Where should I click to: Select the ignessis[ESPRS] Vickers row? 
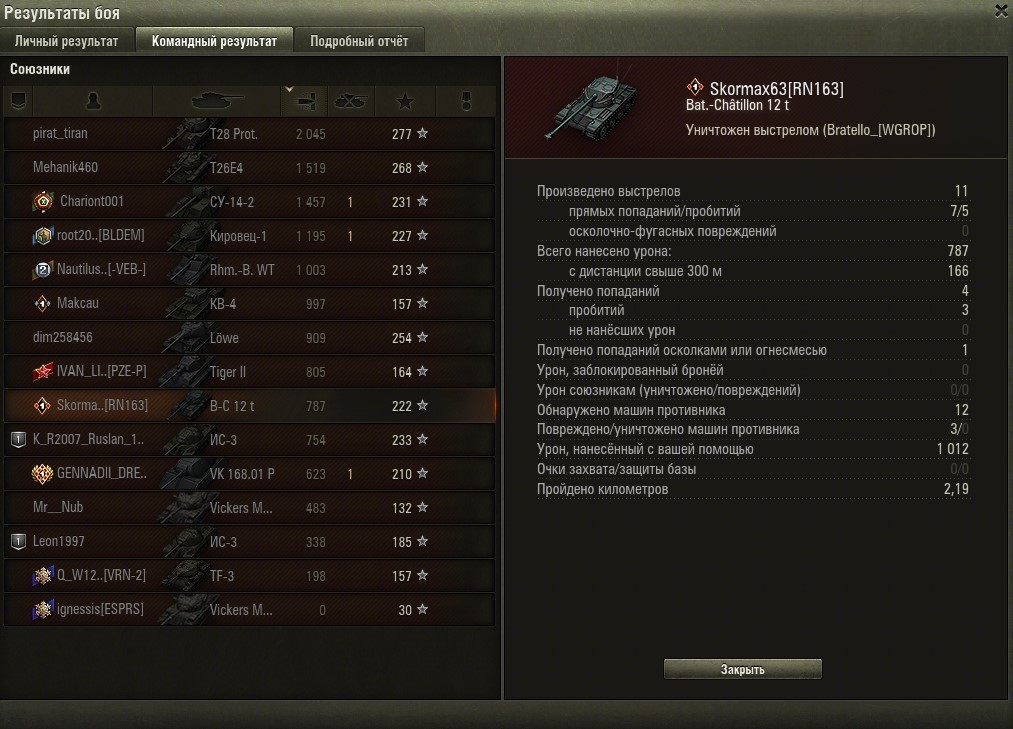249,609
